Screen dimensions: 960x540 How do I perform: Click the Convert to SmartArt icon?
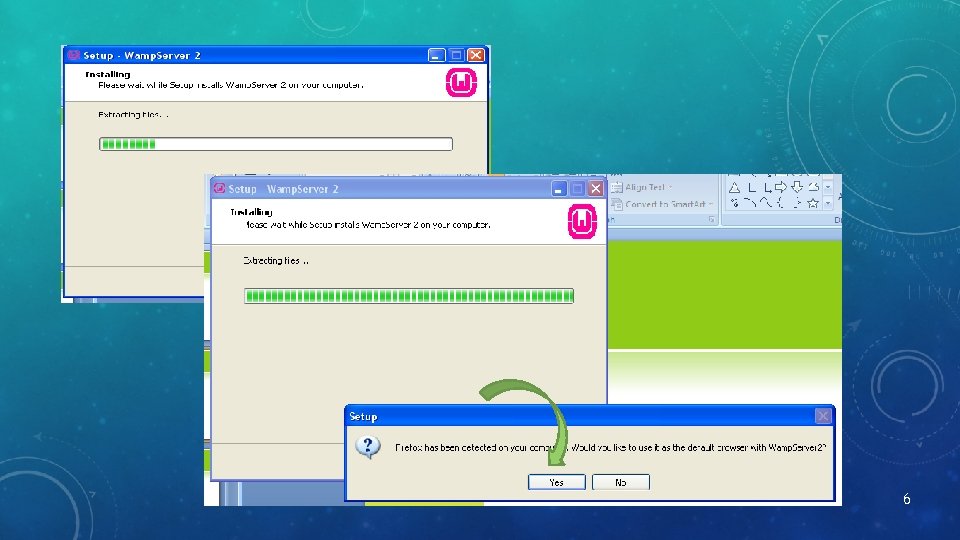click(x=617, y=204)
